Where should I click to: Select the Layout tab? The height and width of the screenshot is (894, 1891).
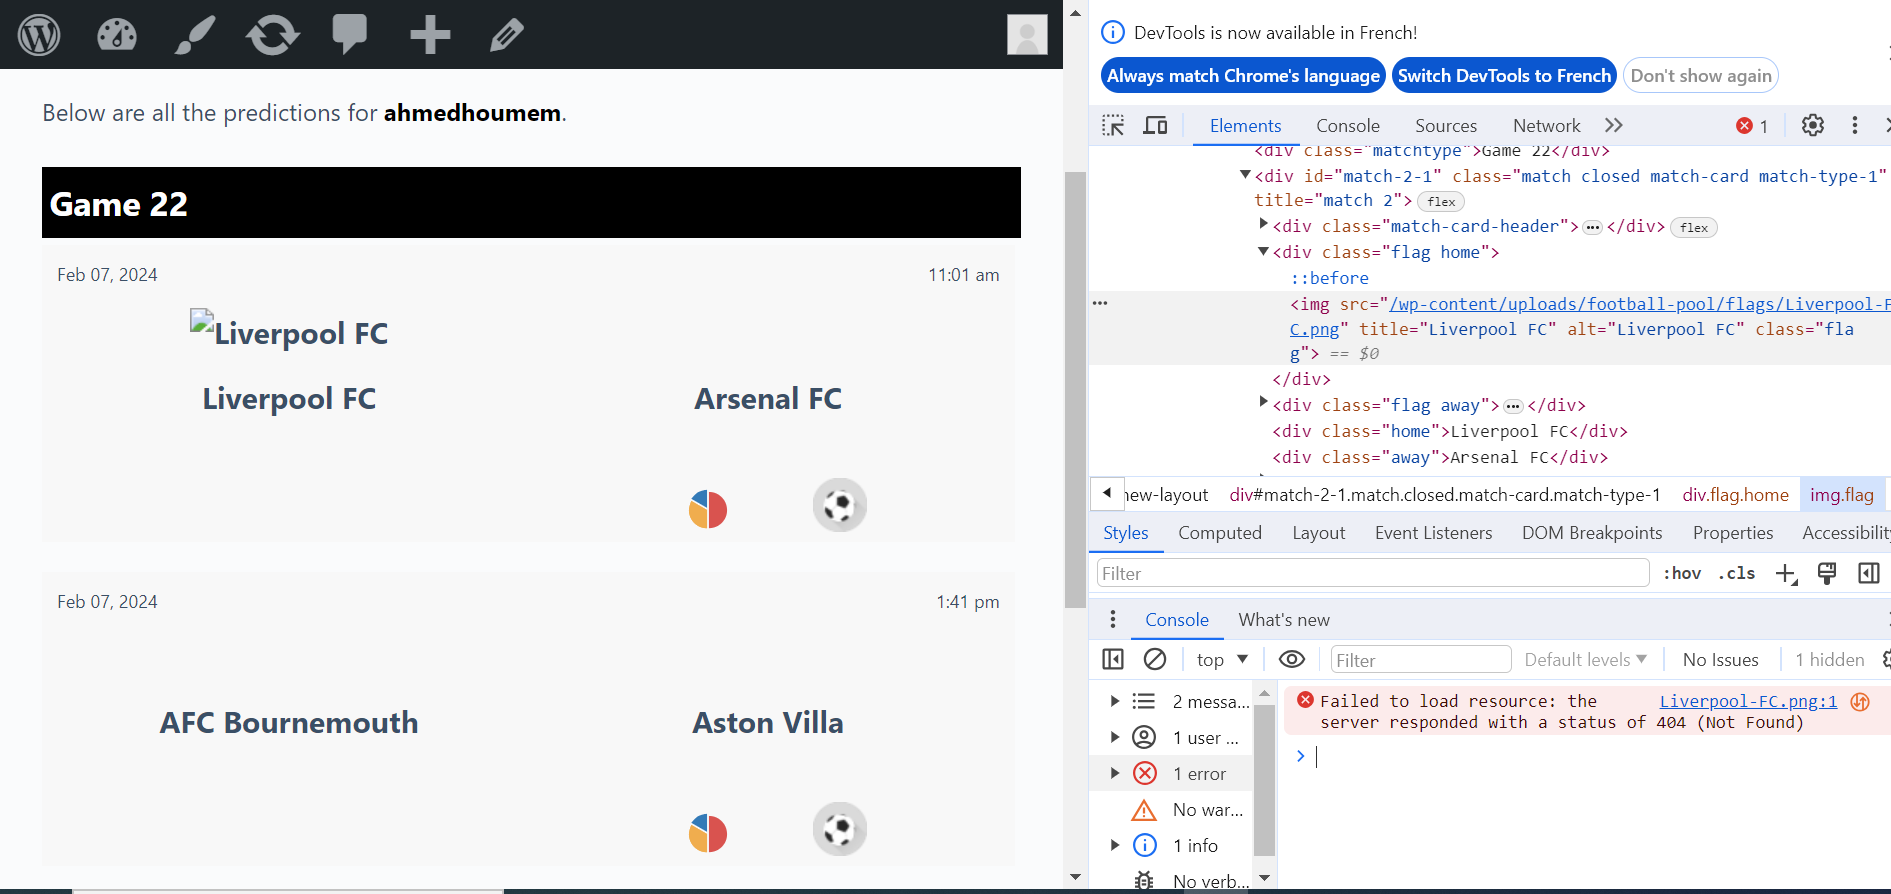pyautogui.click(x=1318, y=533)
